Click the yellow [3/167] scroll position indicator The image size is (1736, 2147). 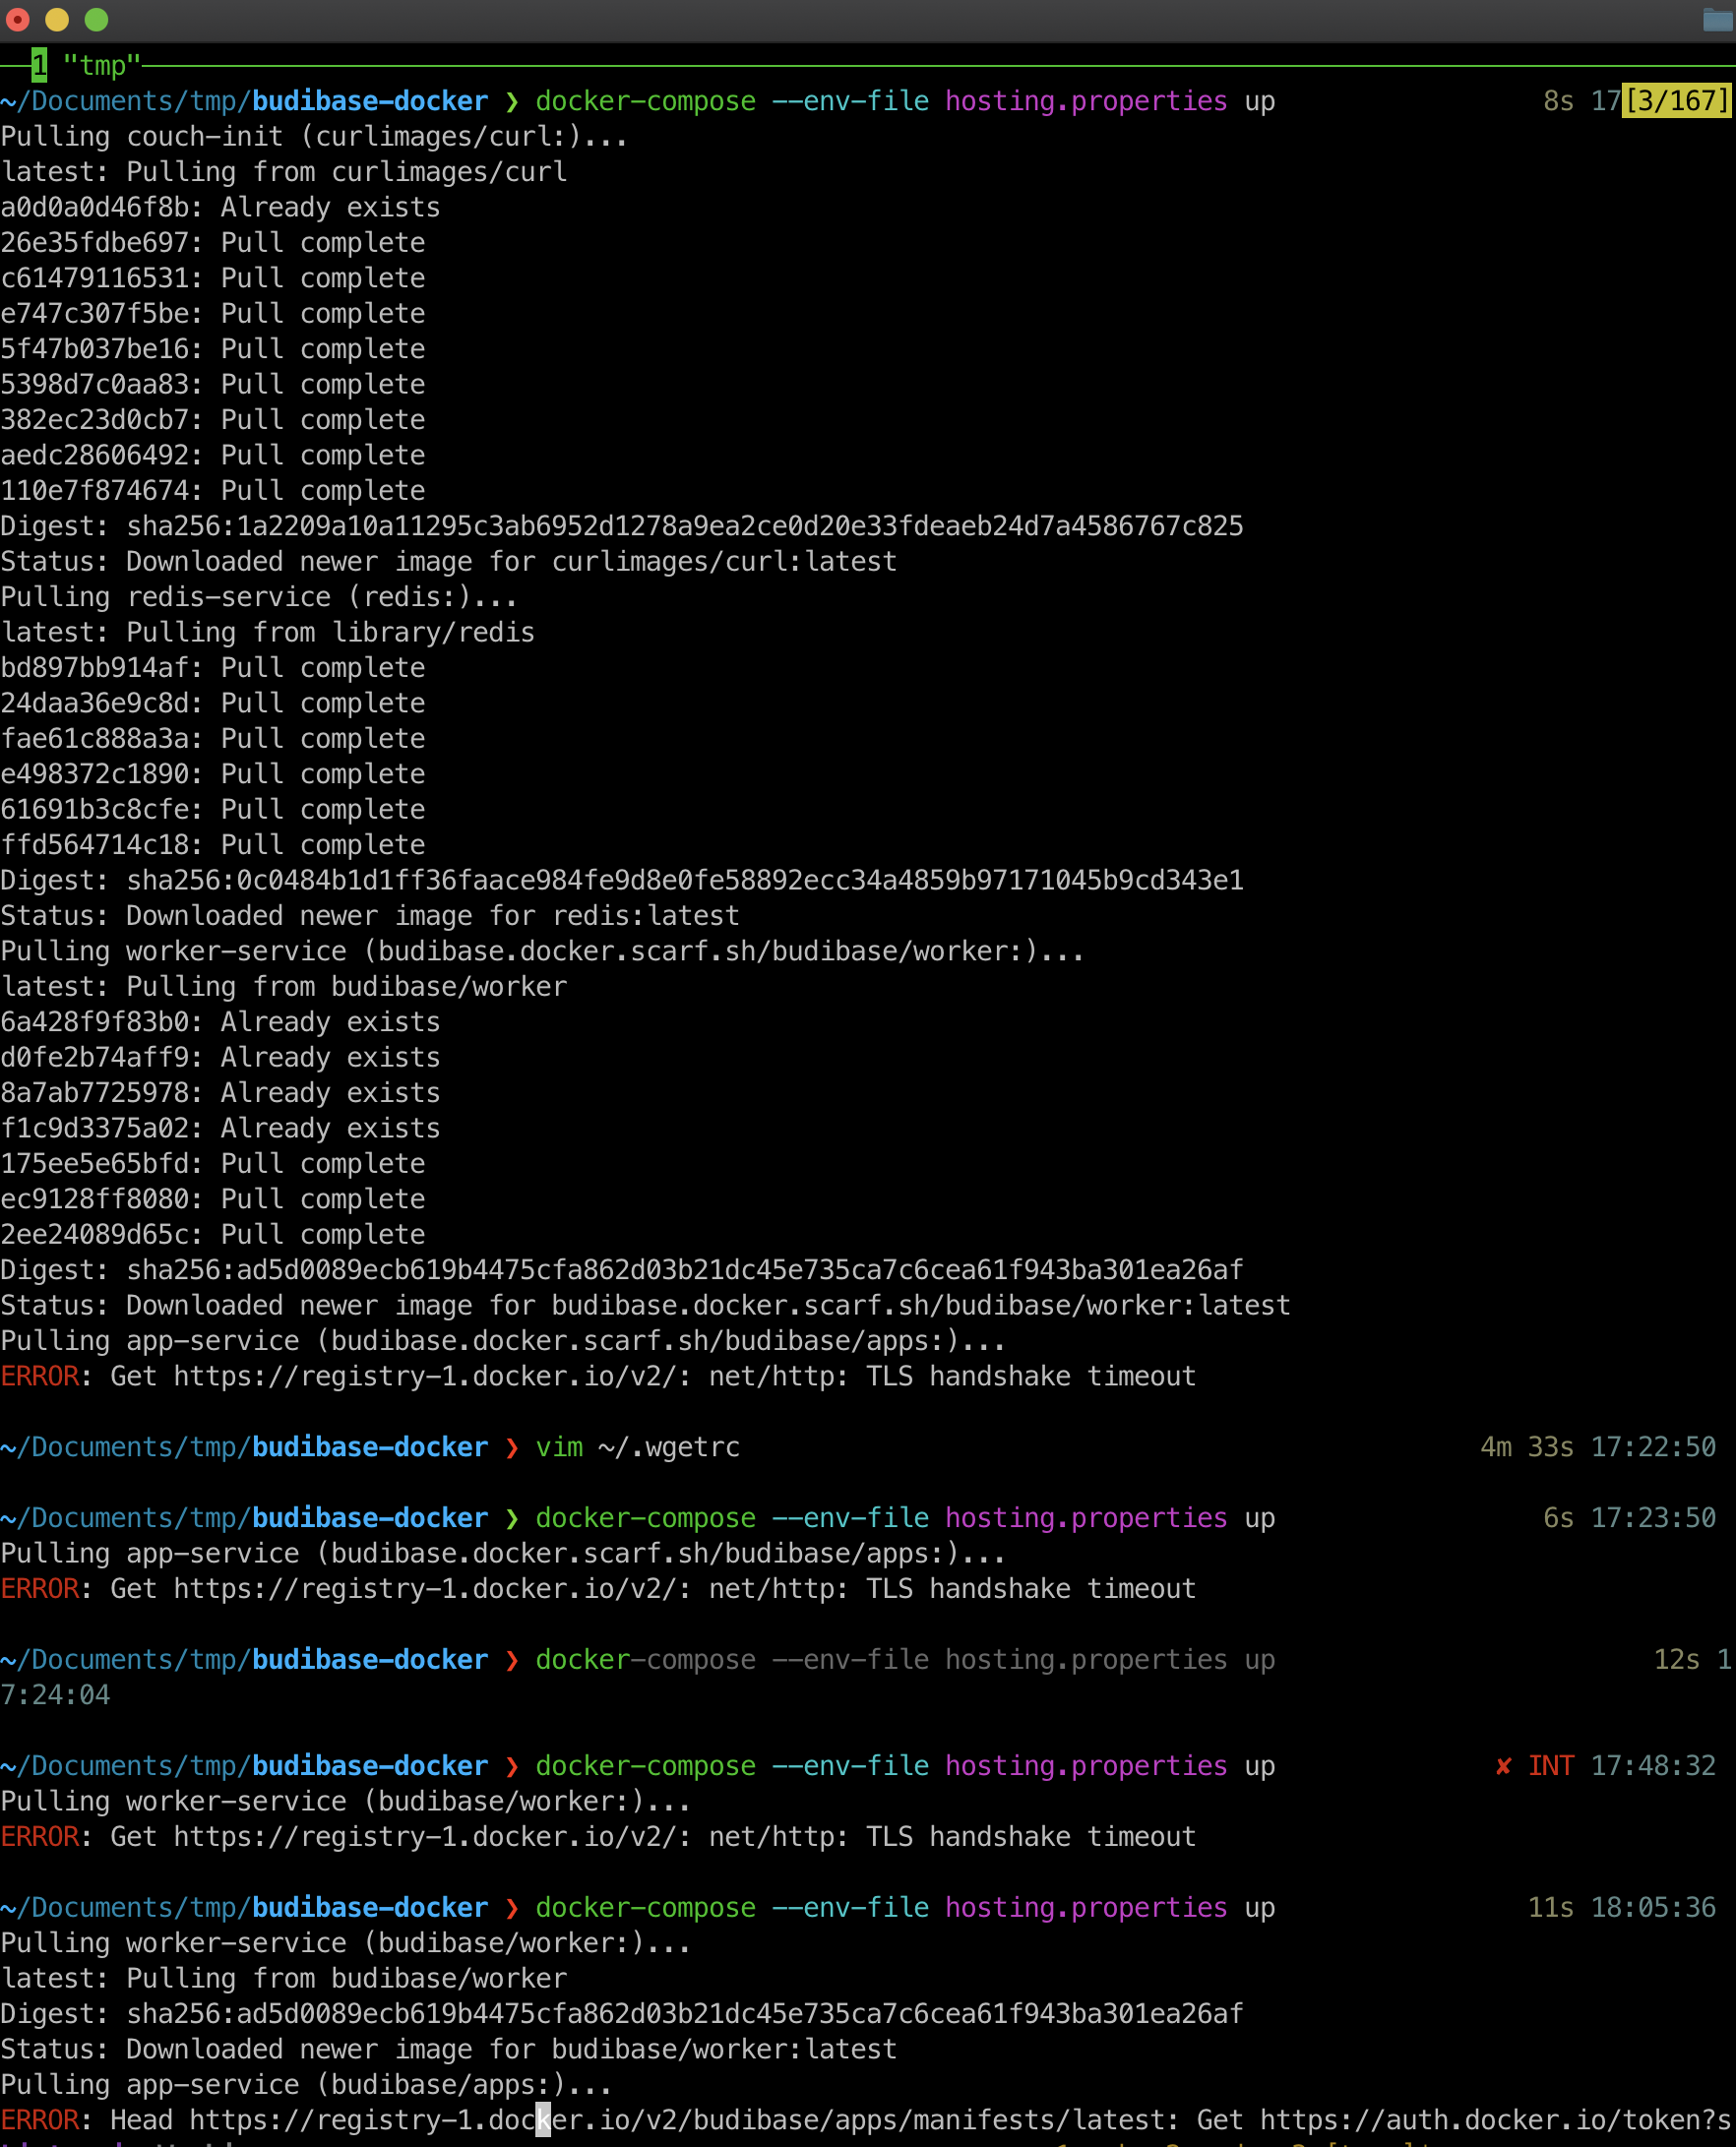1677,101
